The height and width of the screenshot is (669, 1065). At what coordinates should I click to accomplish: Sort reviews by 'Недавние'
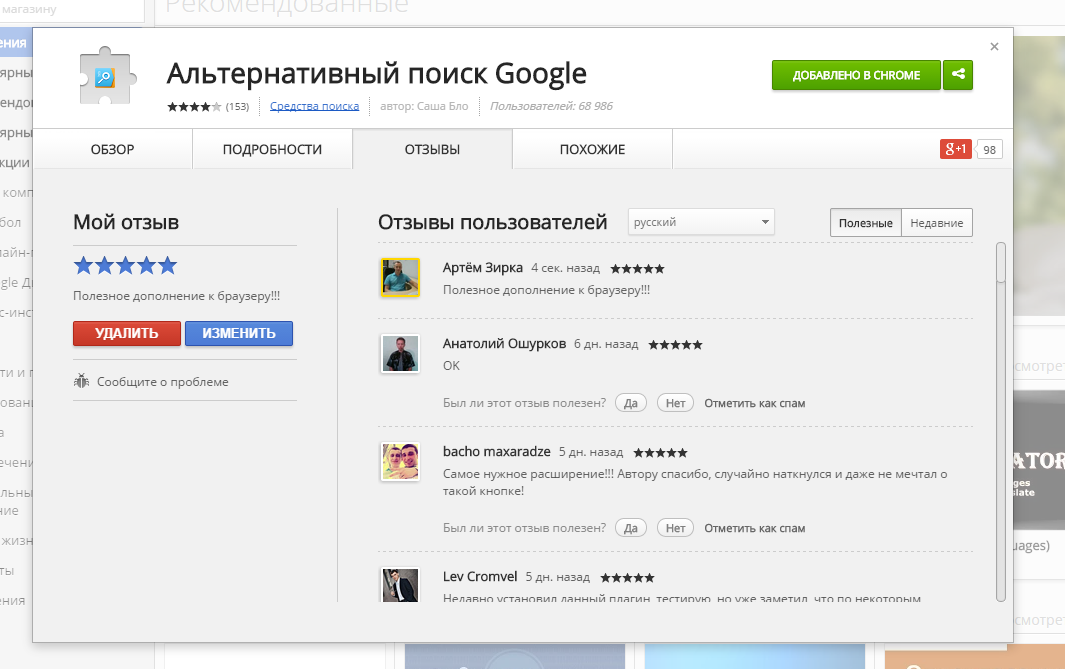pos(937,223)
